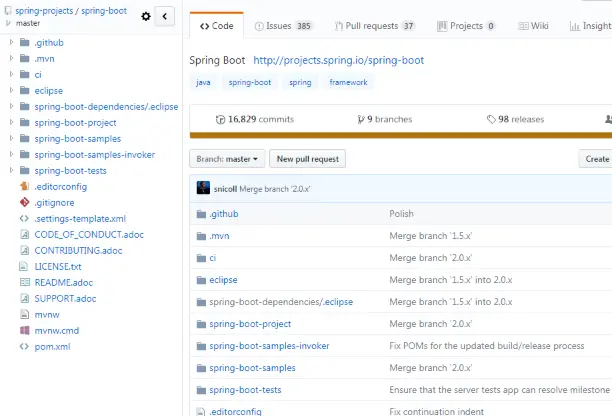Open Octotree settings gear icon

pyautogui.click(x=146, y=16)
